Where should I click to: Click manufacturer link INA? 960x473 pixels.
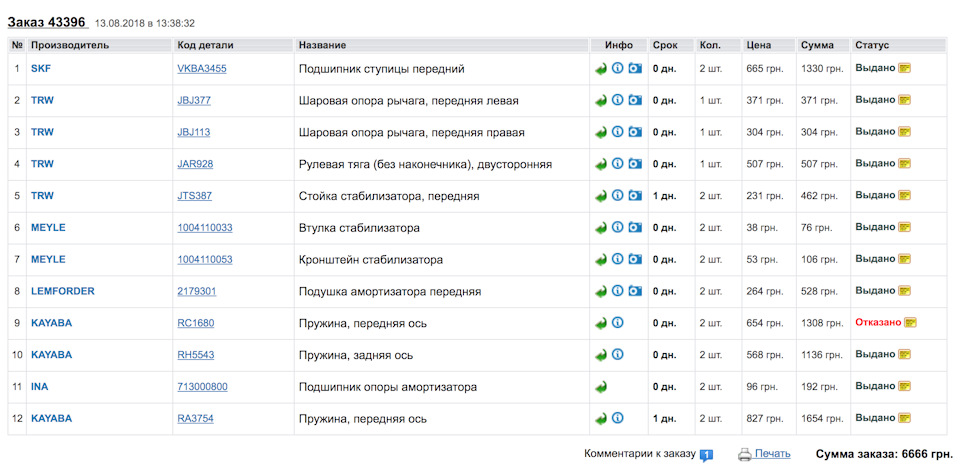point(39,387)
